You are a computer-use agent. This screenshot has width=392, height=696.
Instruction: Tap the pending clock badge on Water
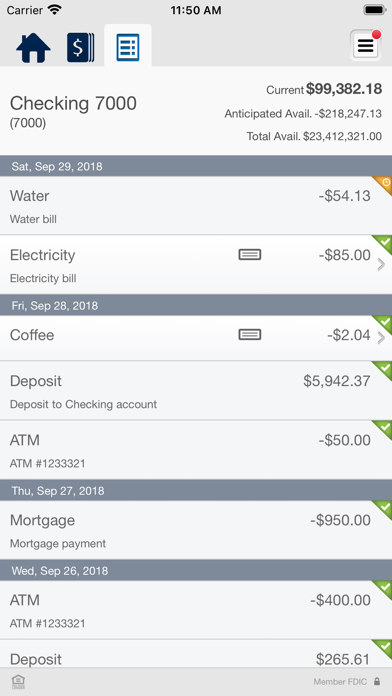[383, 184]
